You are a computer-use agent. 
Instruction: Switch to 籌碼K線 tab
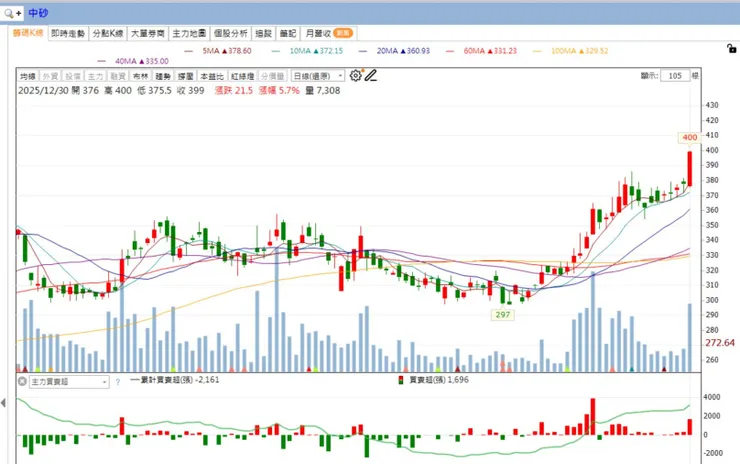tap(28, 33)
